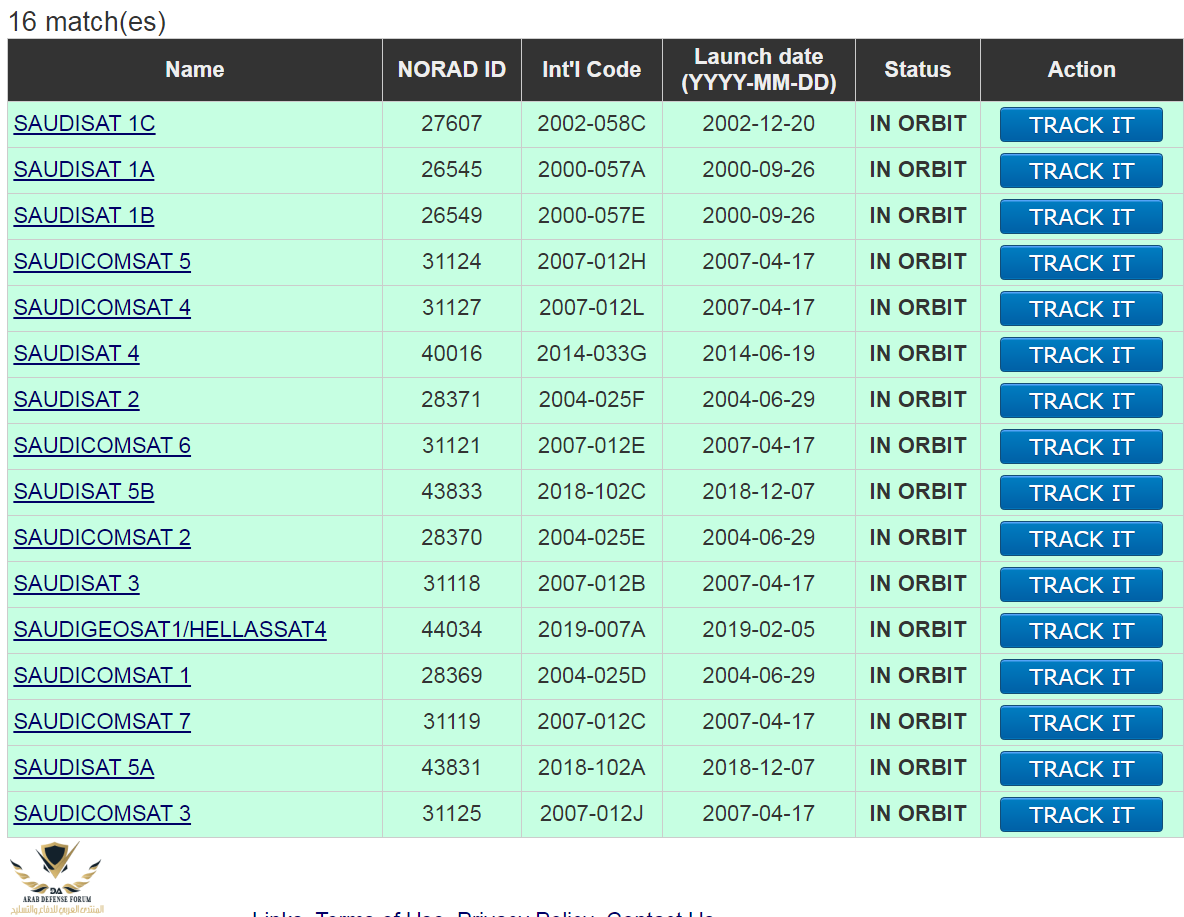This screenshot has height=917, width=1184.
Task: Track the SAUDICOMSAT 3 satellite
Action: 1081,816
